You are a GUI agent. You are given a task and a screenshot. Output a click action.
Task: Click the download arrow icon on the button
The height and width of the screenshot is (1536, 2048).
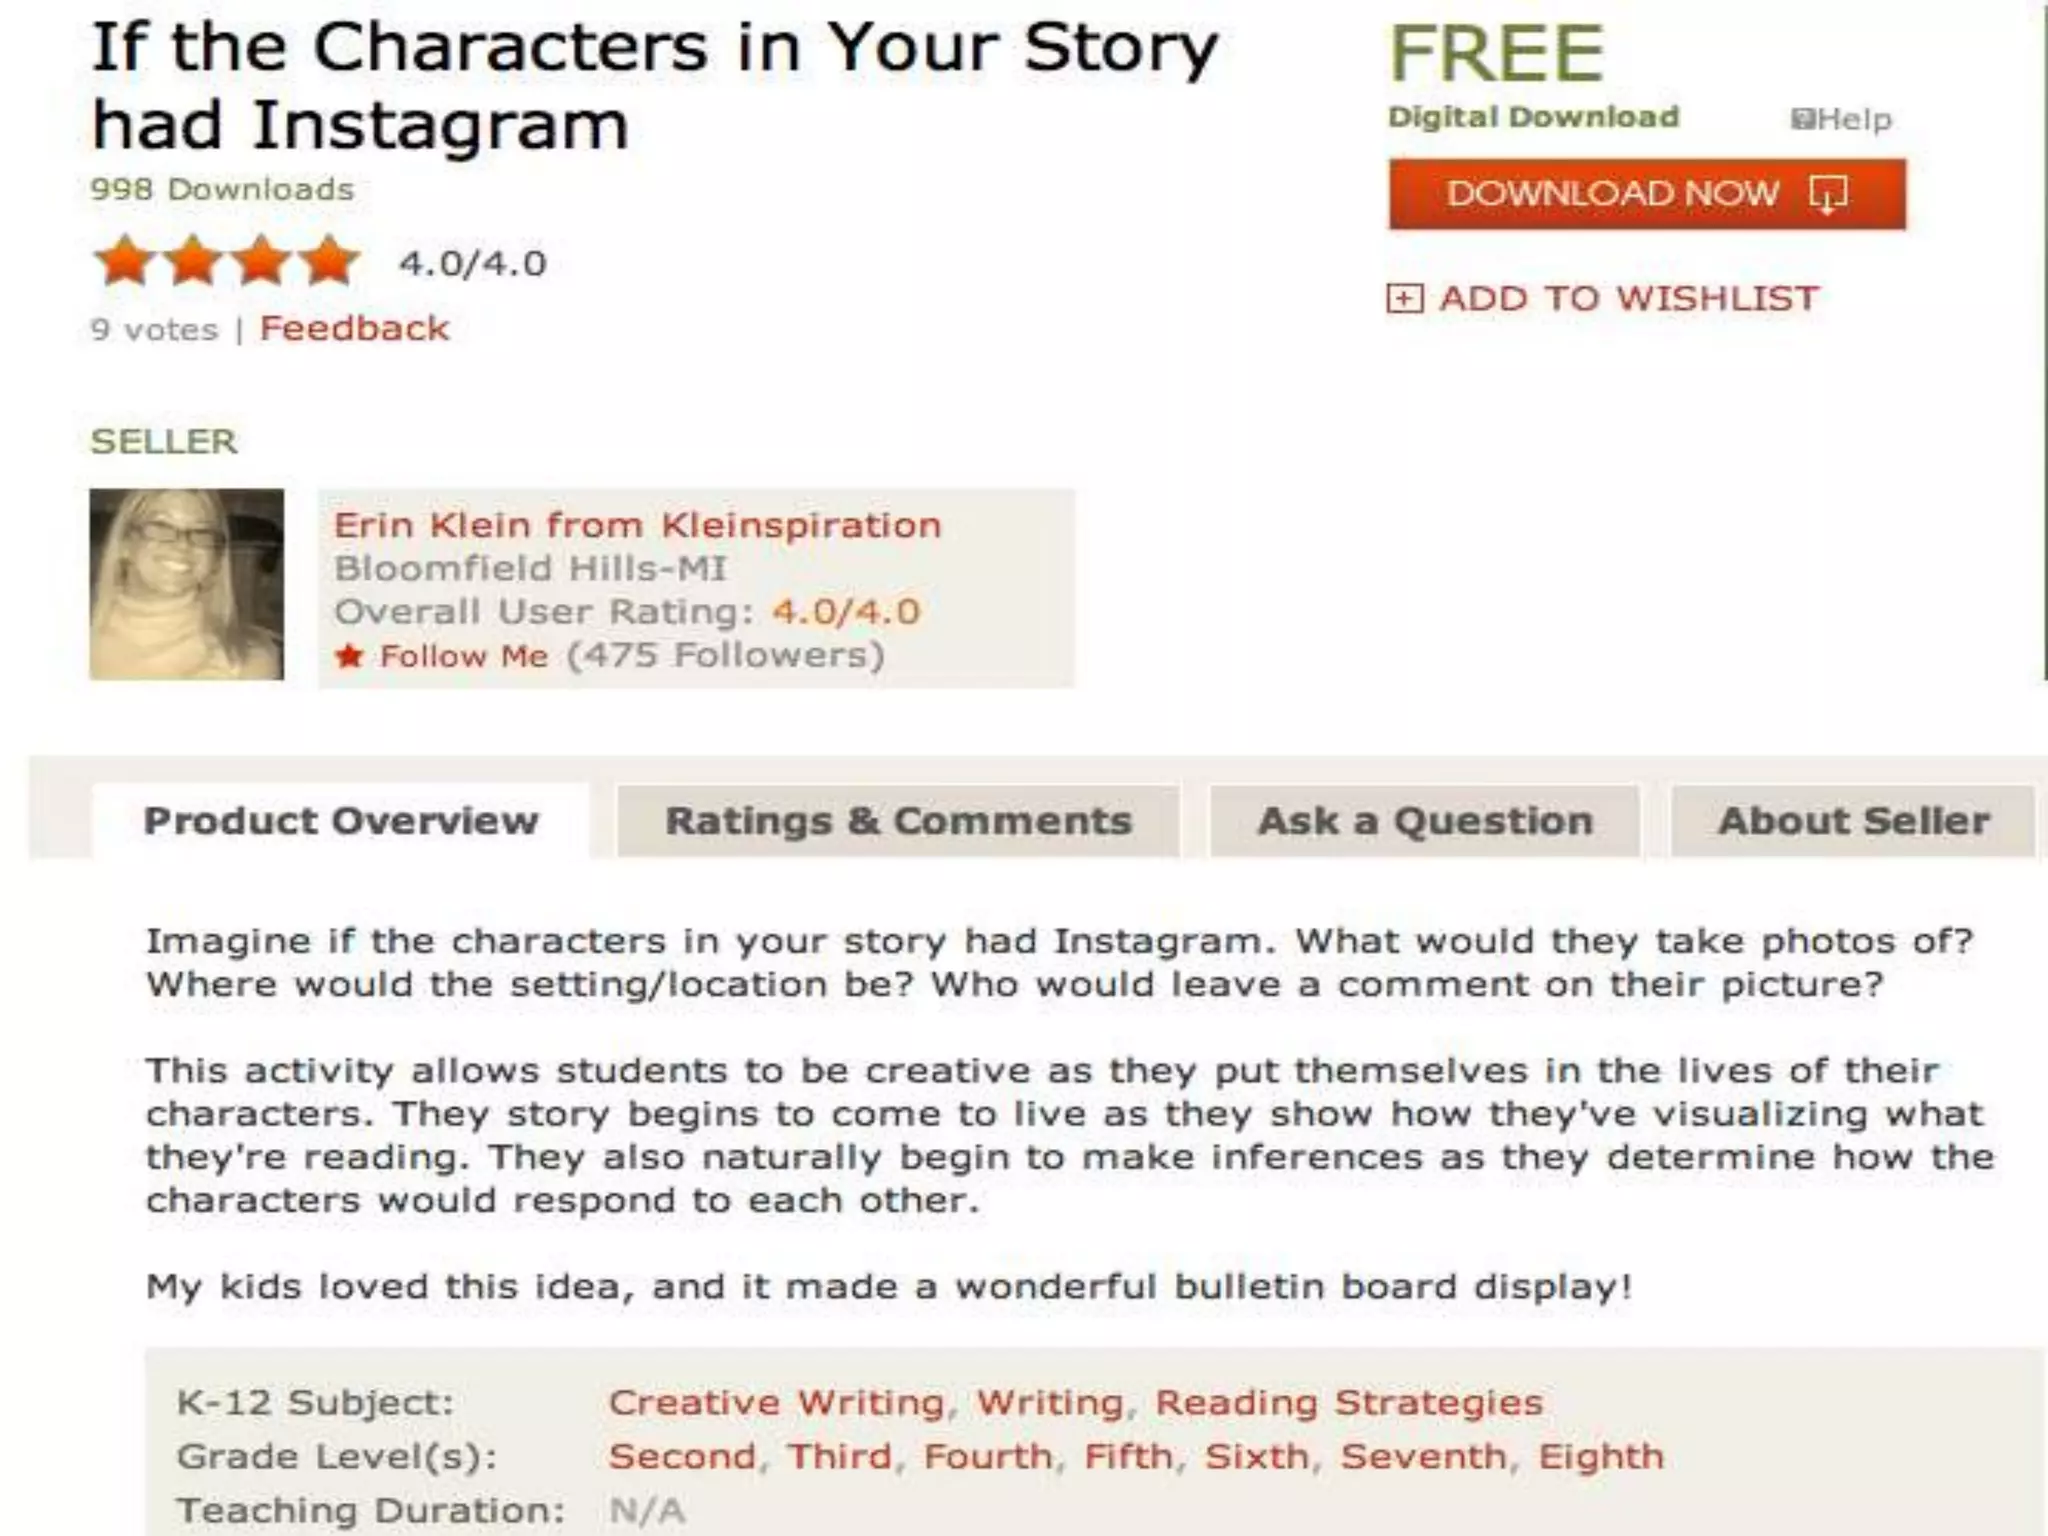(x=1827, y=194)
